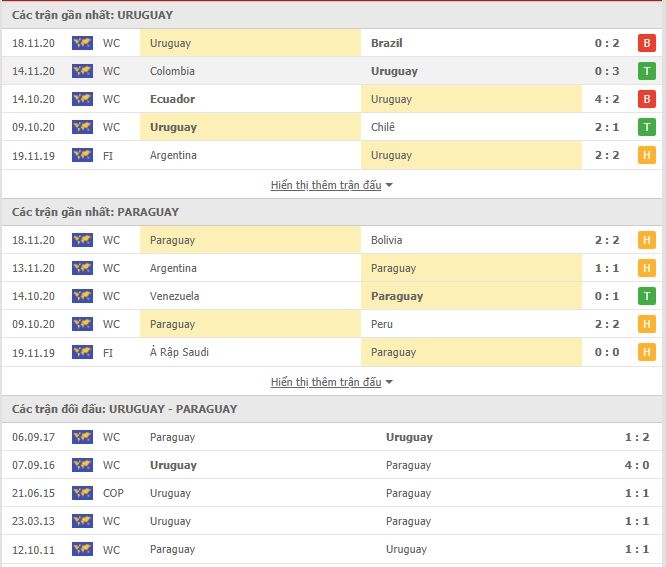Screen dimensions: 666x567
Task: Click the green T result badge for Colombia–Uruguay
Action: pos(646,71)
